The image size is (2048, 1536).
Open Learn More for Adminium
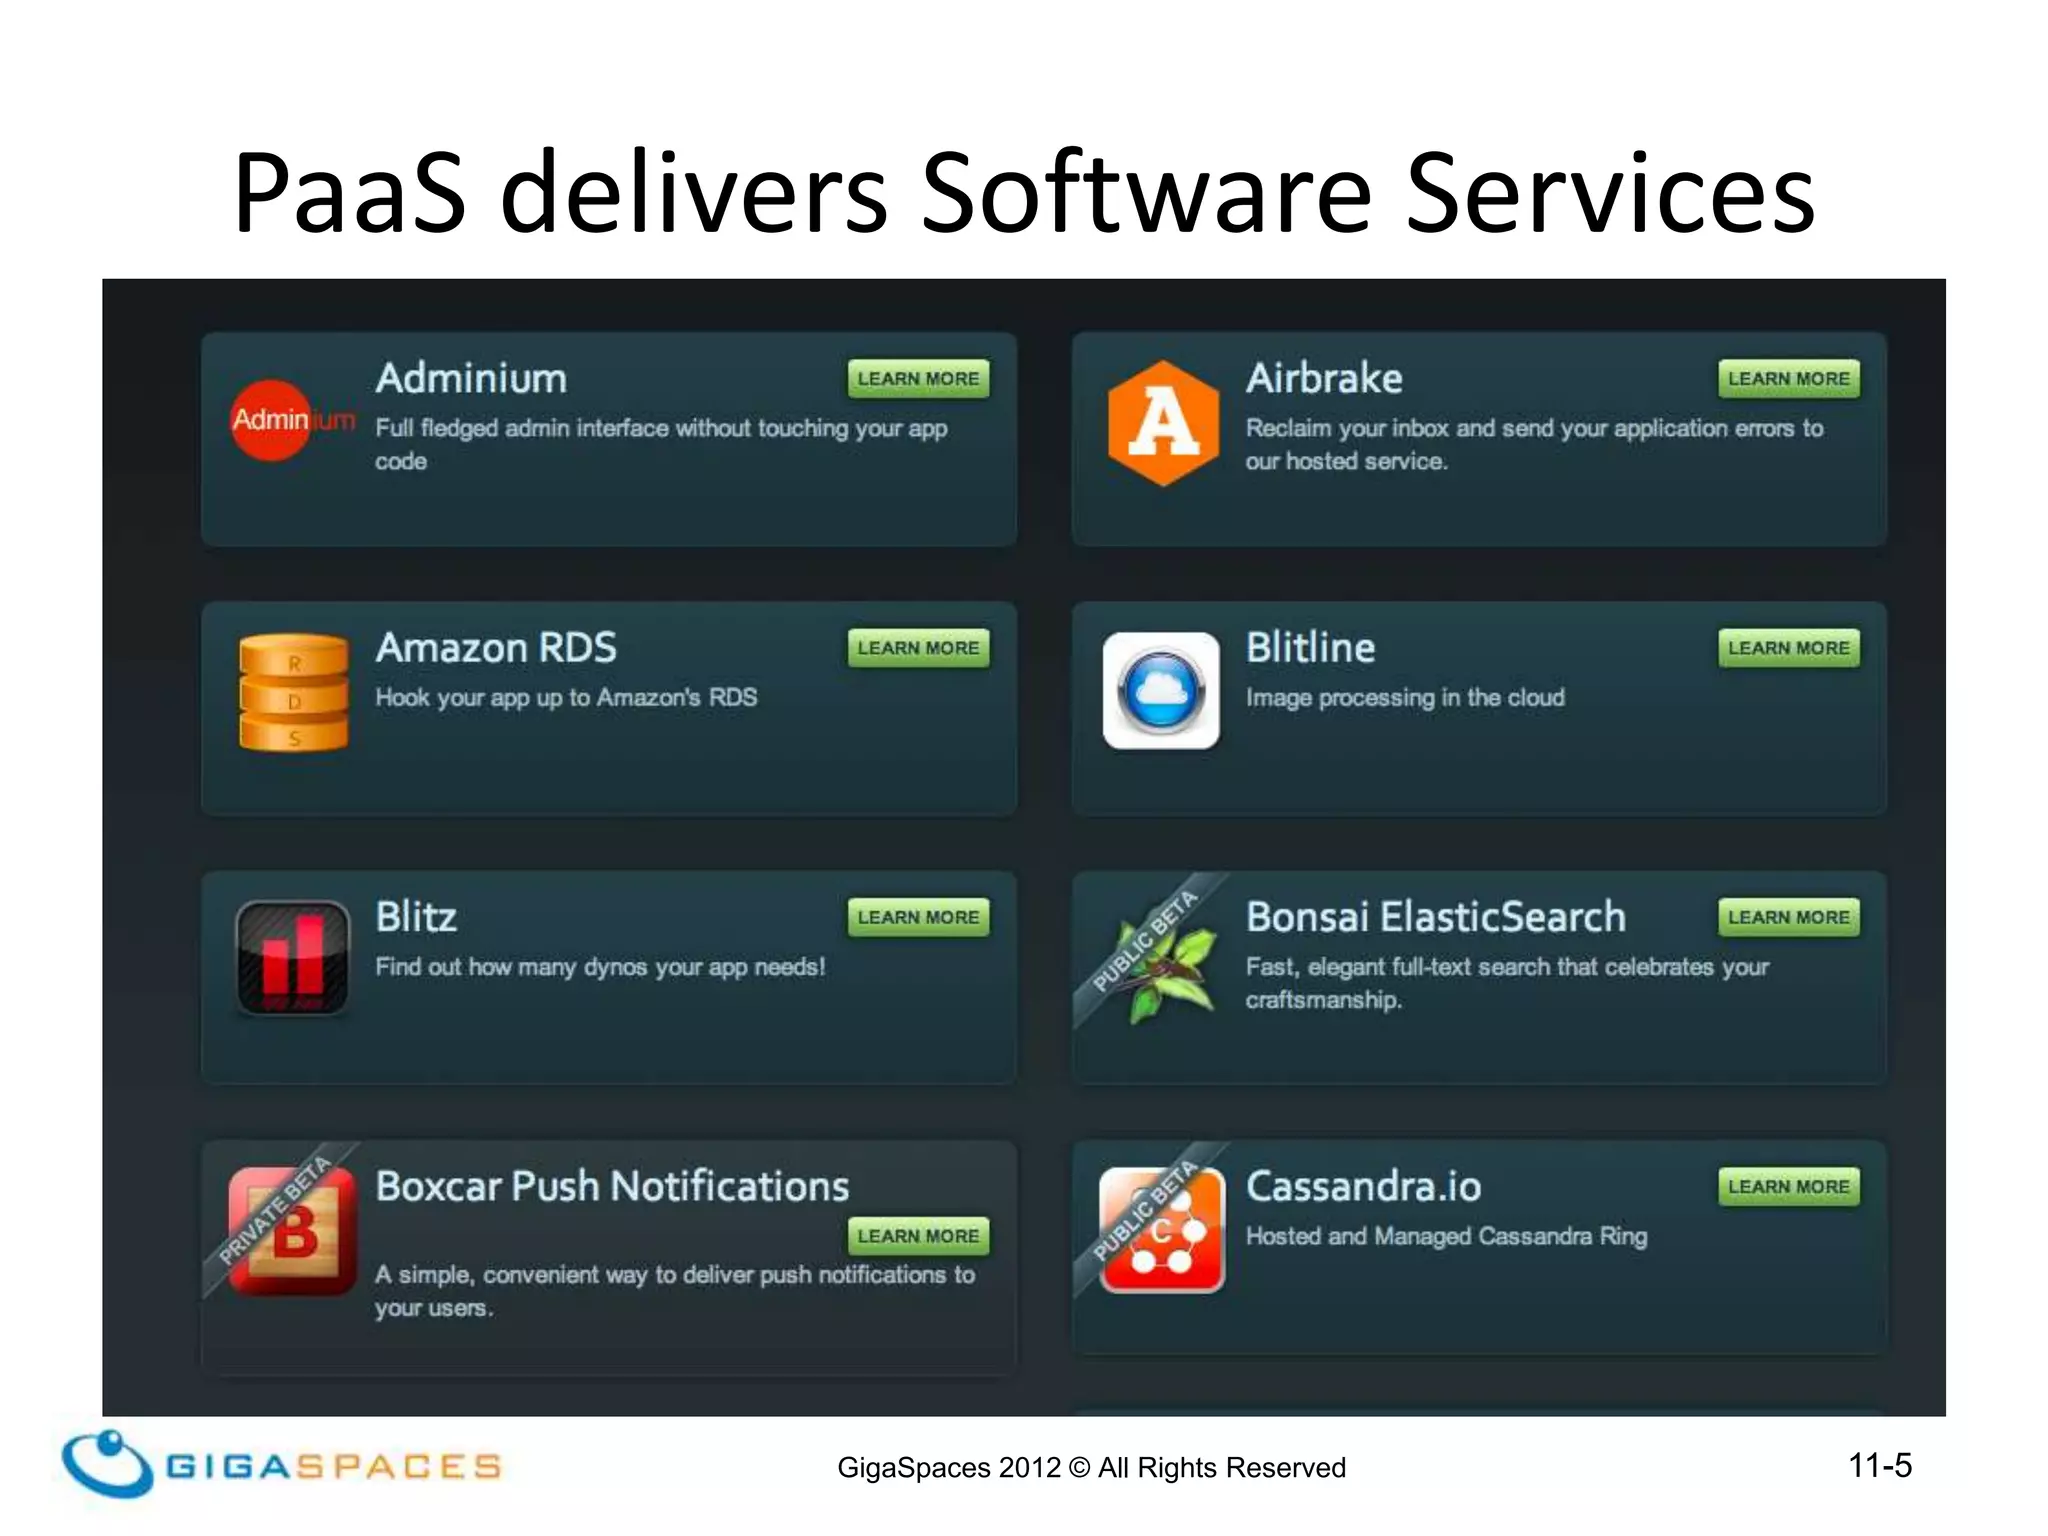coord(918,379)
